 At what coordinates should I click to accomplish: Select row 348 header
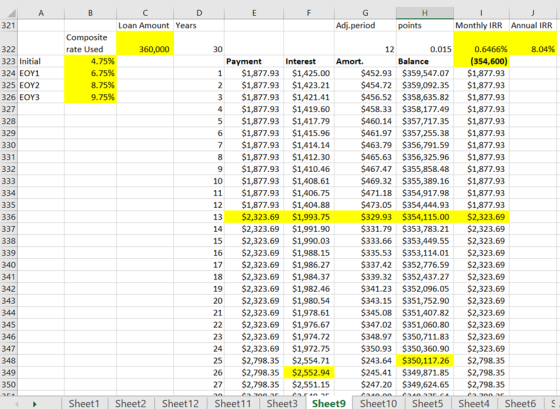tap(9, 360)
